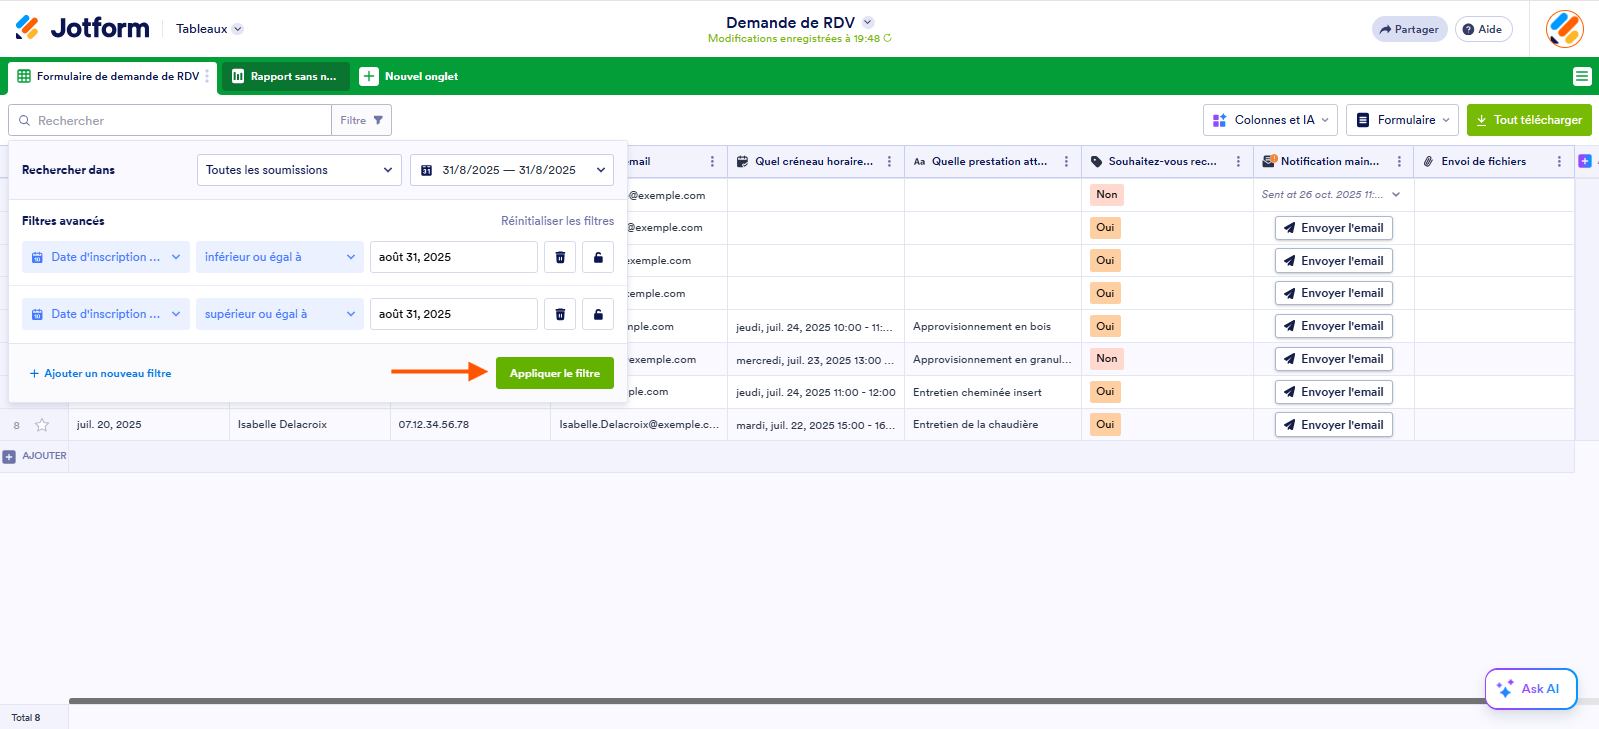Image resolution: width=1599 pixels, height=729 pixels.
Task: Click the 'Envoi de fichiers' column header
Action: [x=1495, y=161]
